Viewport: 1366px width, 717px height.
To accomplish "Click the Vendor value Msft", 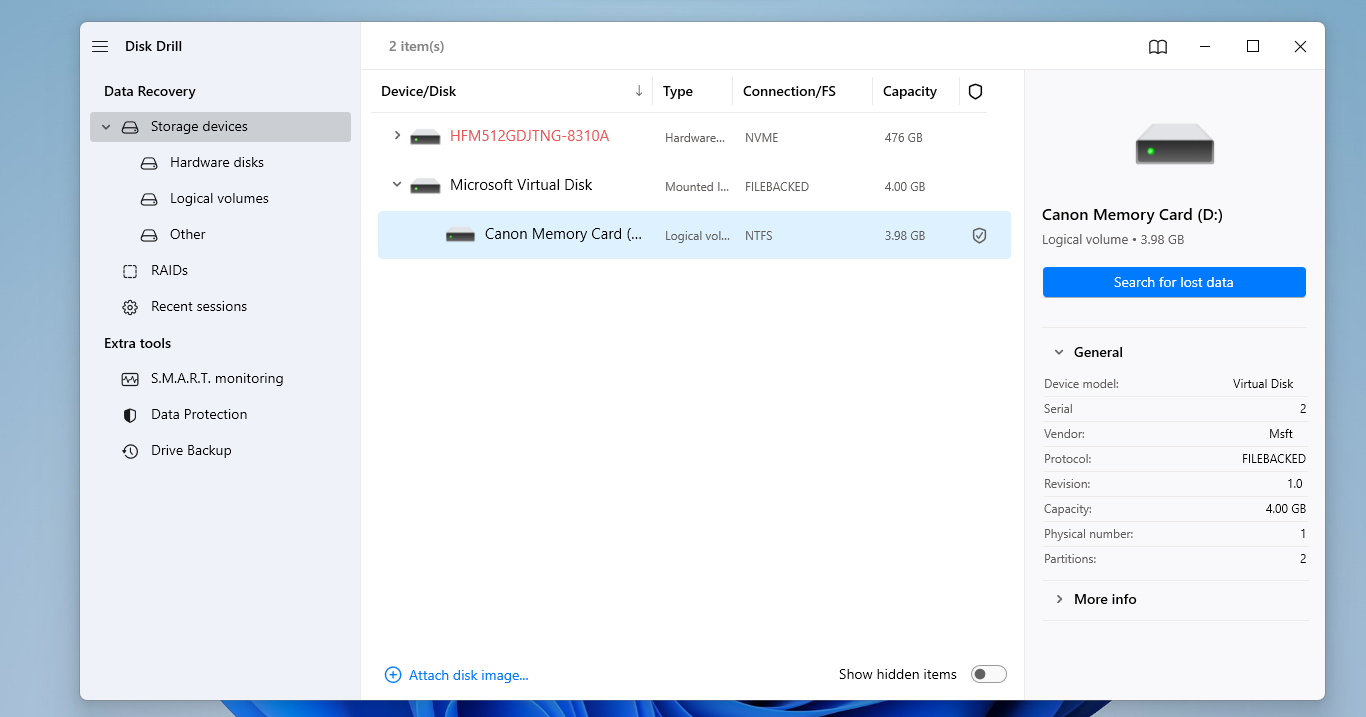I will [x=1281, y=434].
